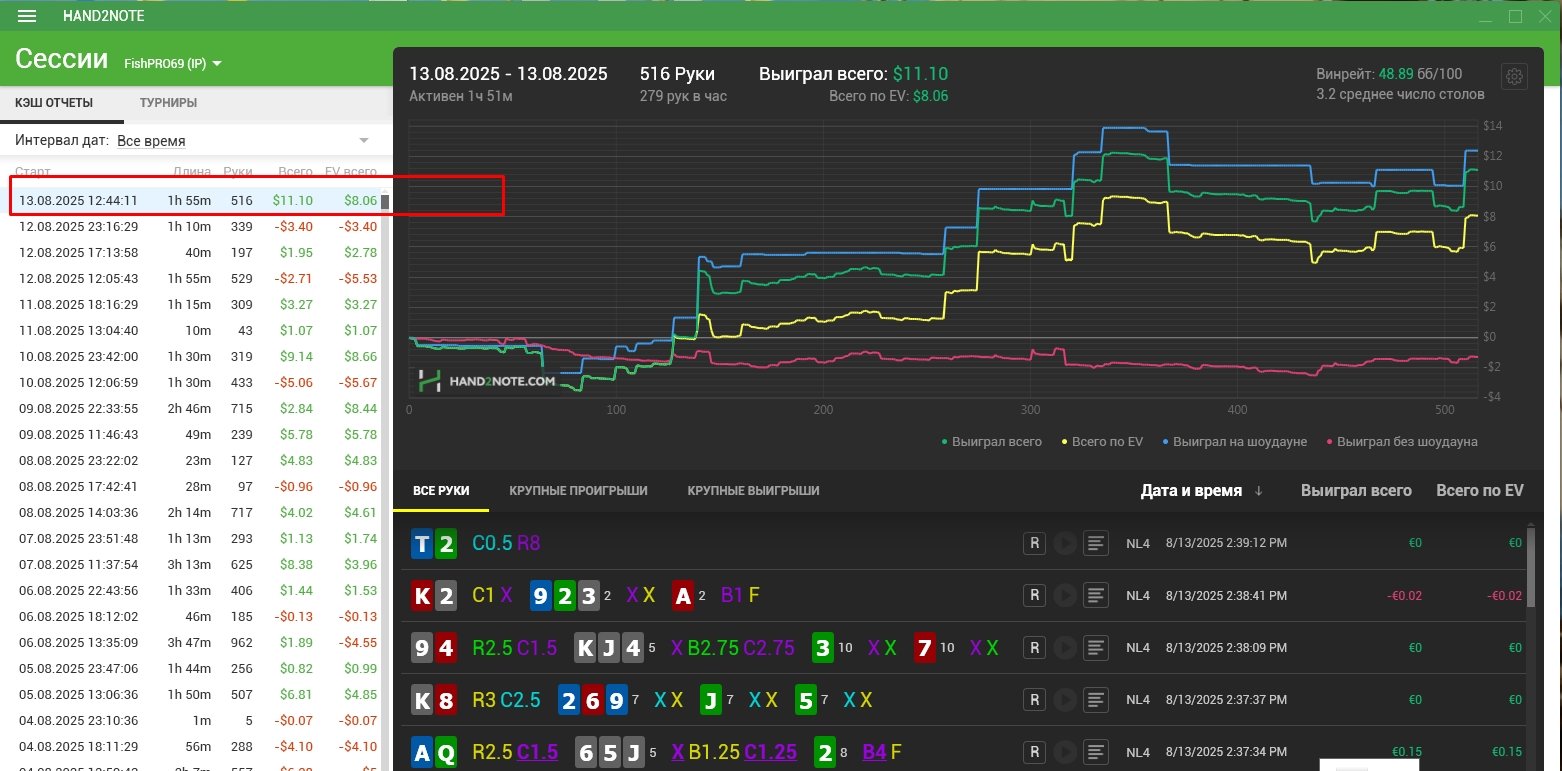Play the K8 hand in the replayer
The height and width of the screenshot is (771, 1562).
pyautogui.click(x=1065, y=699)
